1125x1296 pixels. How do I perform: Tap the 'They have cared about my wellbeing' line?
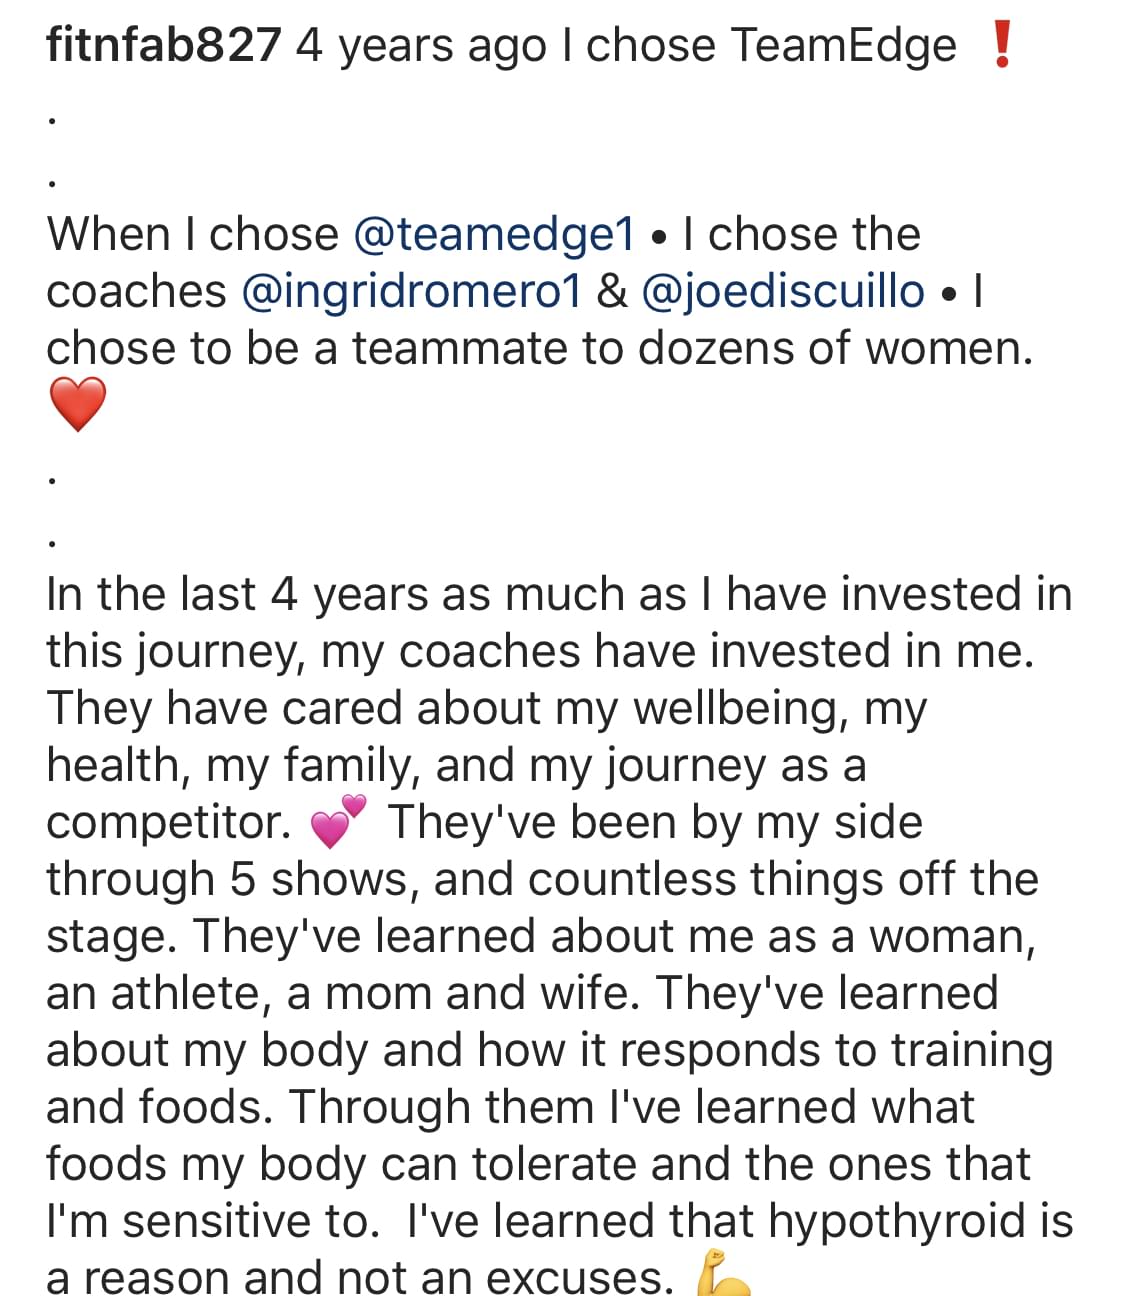487,709
